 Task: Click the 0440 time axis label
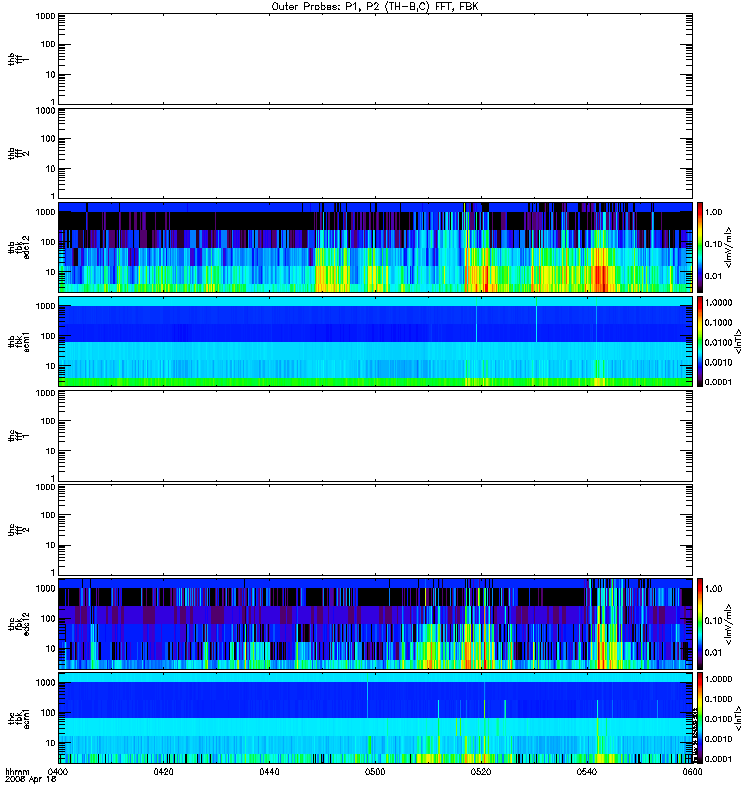269,772
